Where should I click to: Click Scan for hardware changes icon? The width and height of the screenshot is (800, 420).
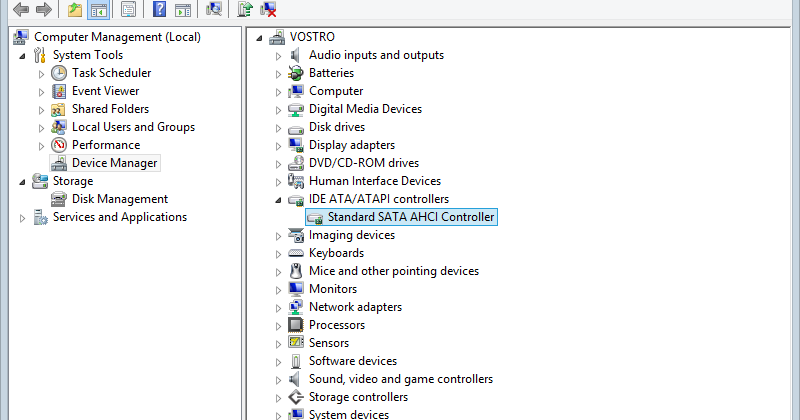click(x=214, y=9)
